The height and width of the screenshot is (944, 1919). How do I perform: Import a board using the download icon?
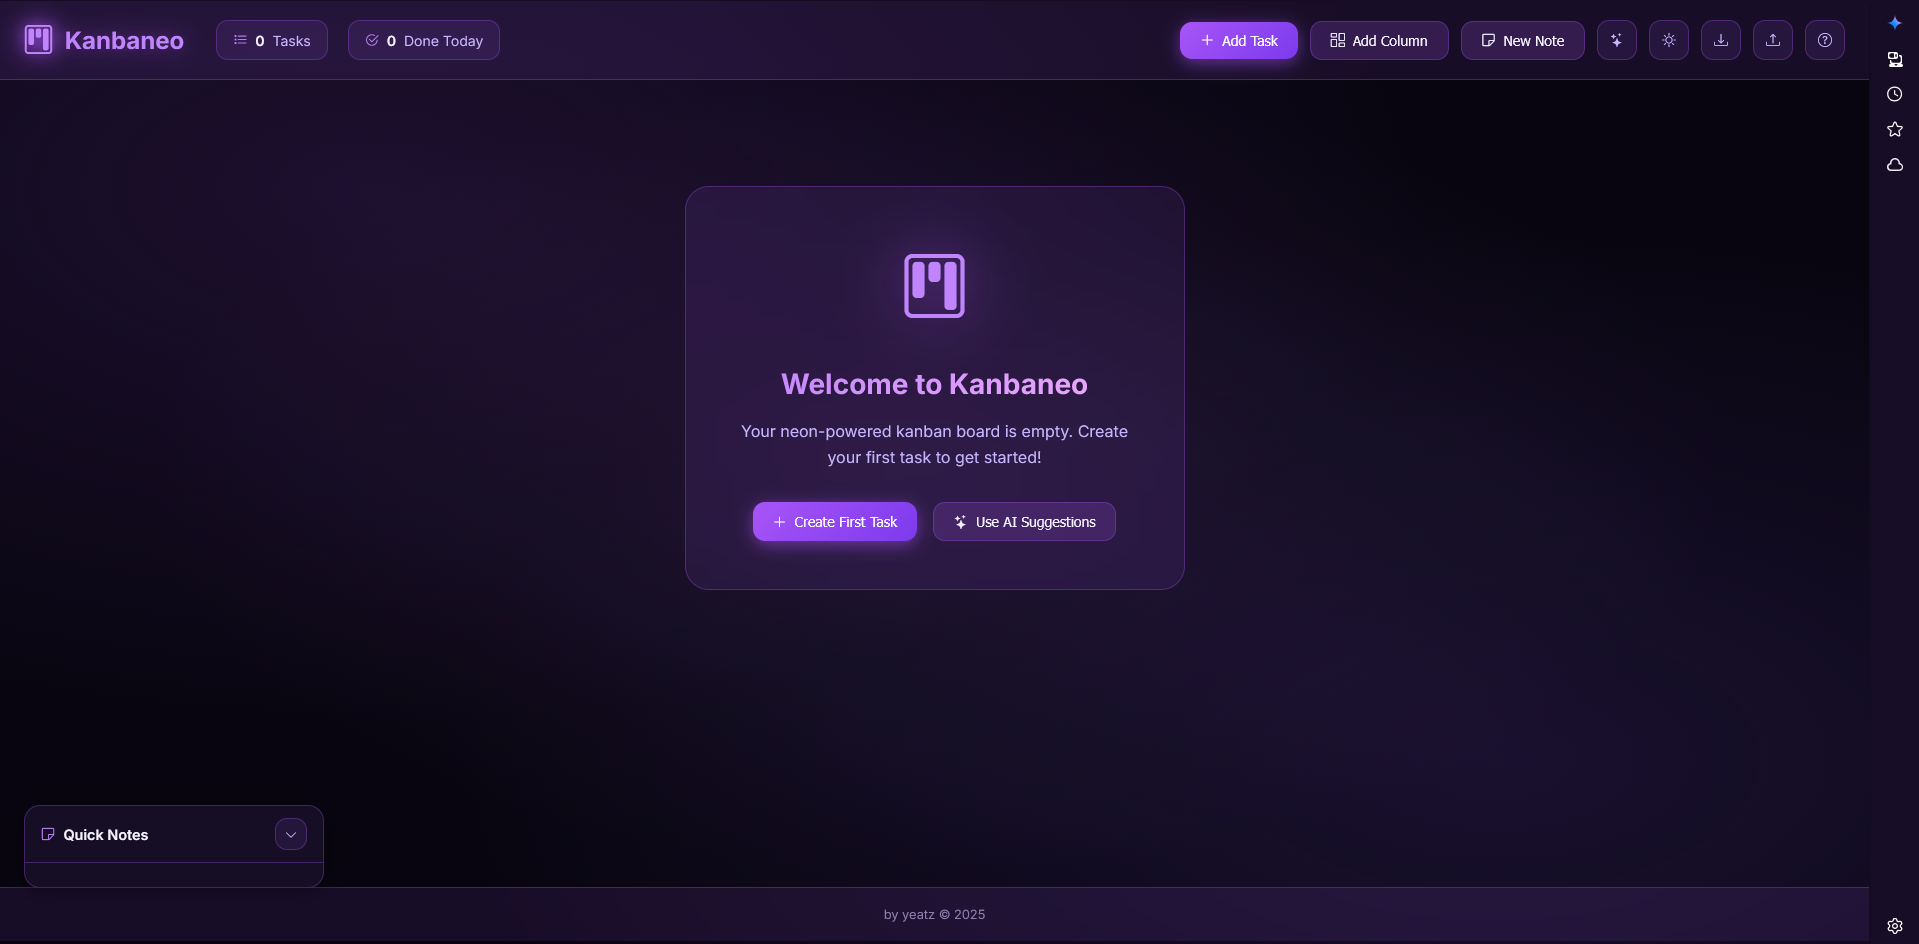1720,40
